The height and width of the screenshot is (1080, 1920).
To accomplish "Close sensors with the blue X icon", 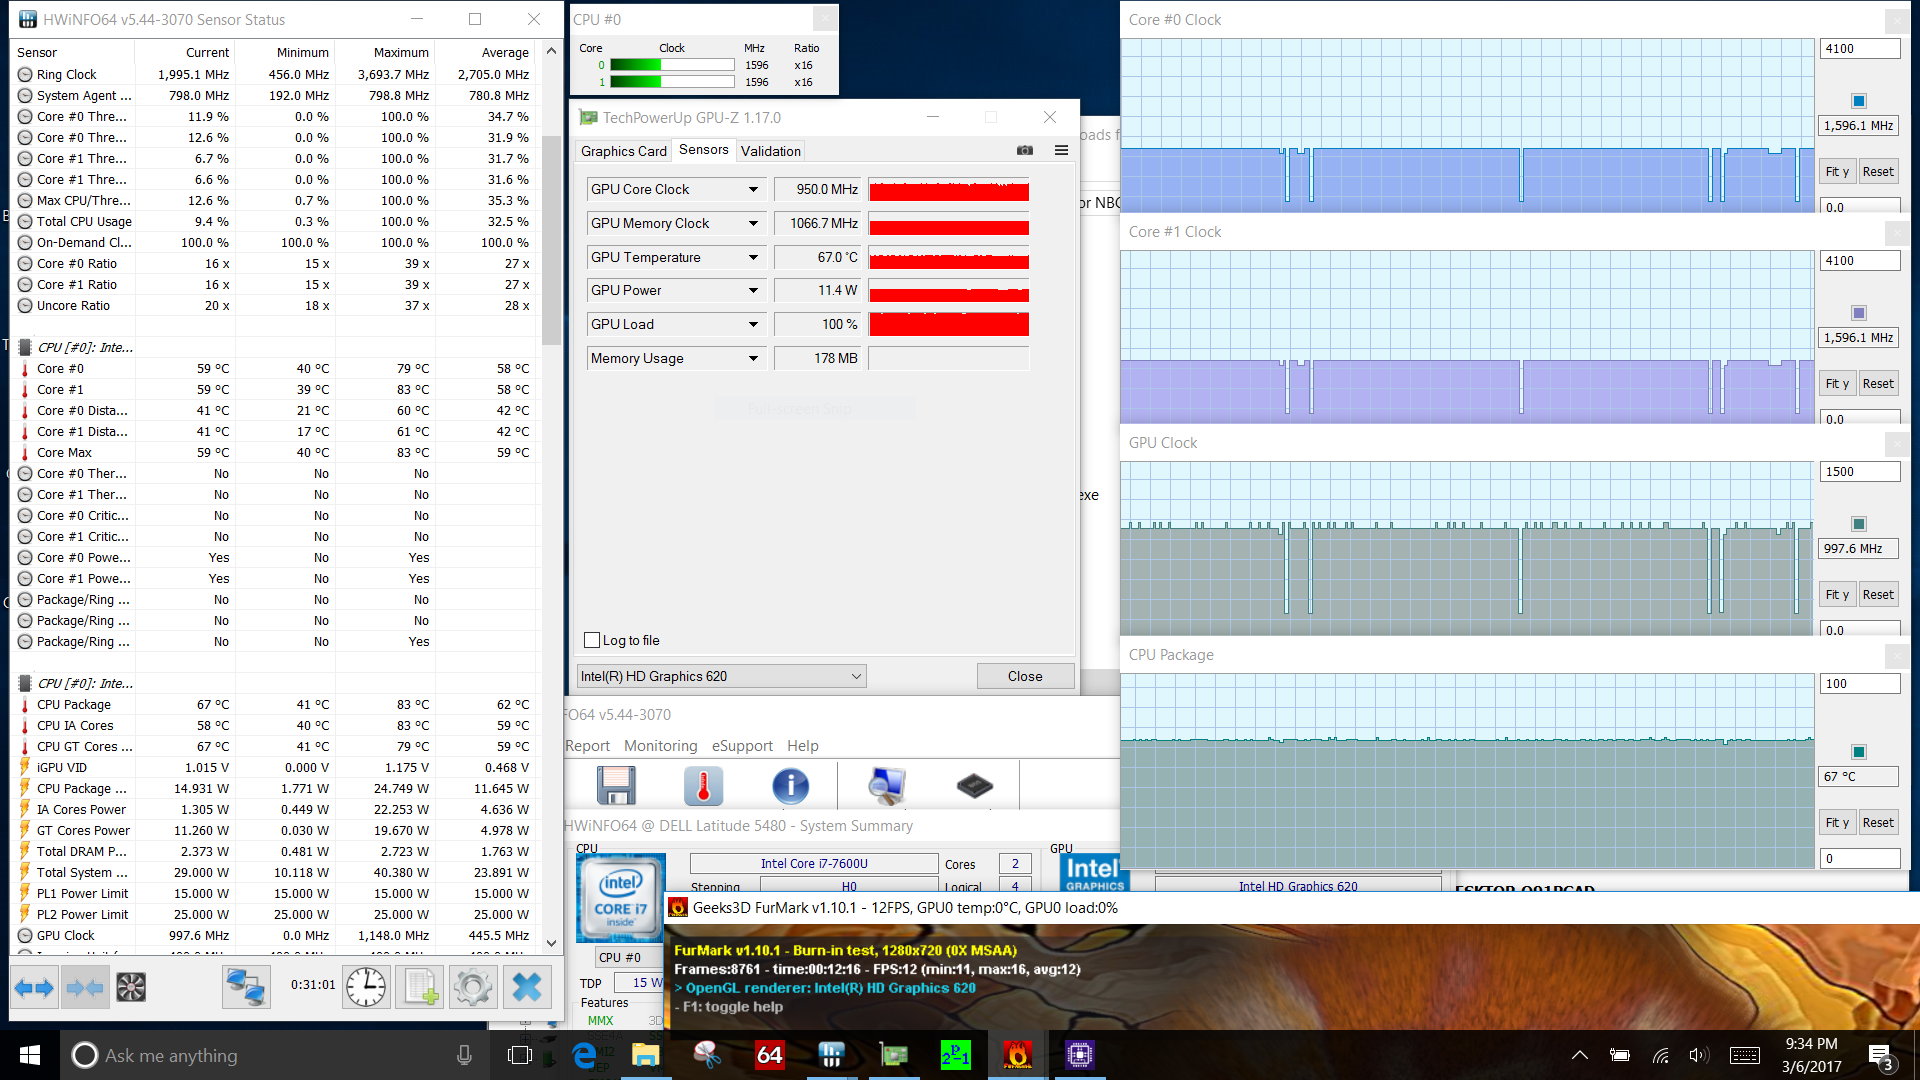I will coord(527,988).
